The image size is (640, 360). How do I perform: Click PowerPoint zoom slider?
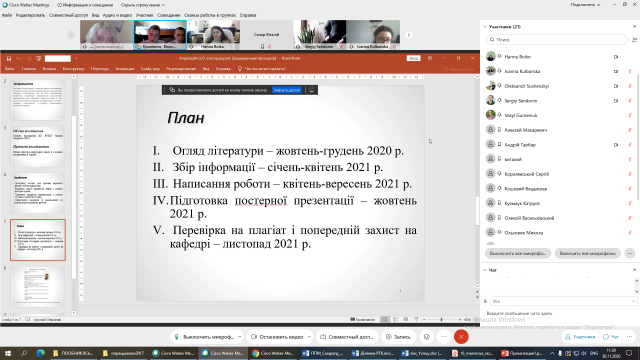(441, 320)
